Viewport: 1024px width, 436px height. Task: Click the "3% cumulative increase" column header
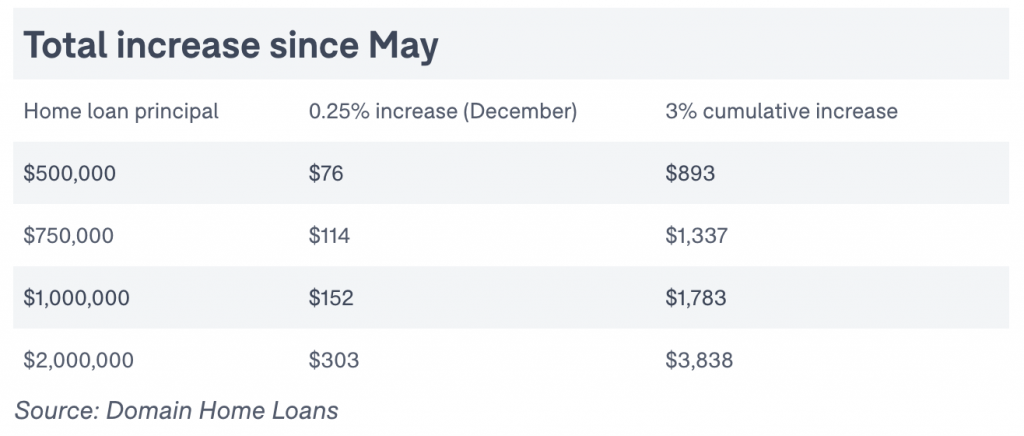(x=781, y=111)
